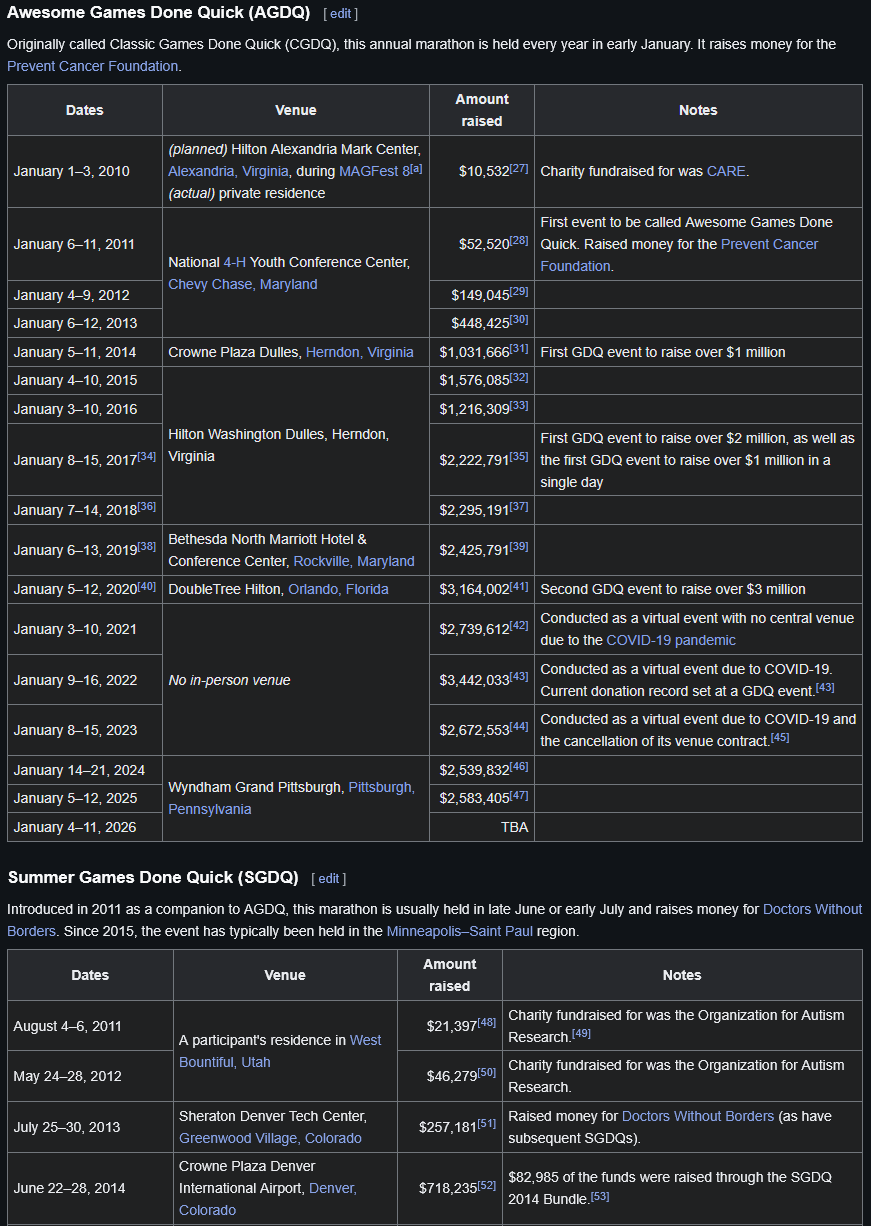This screenshot has width=871, height=1226.
Task: Select the TBA cell for January 2026
Action: tap(482, 827)
